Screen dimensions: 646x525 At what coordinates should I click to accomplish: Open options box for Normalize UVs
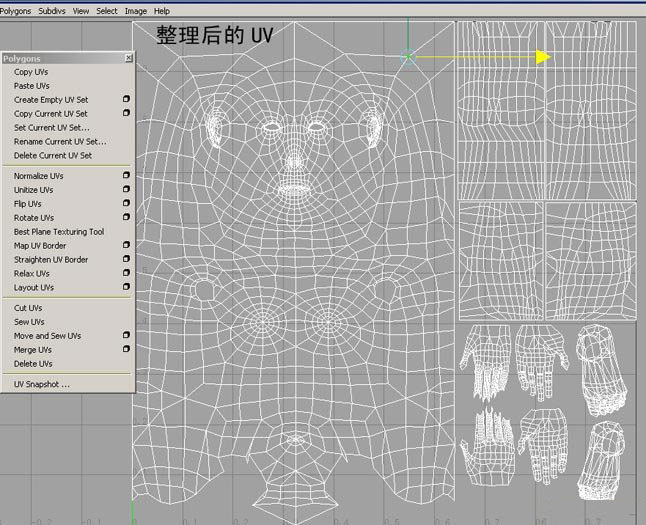pyautogui.click(x=126, y=175)
